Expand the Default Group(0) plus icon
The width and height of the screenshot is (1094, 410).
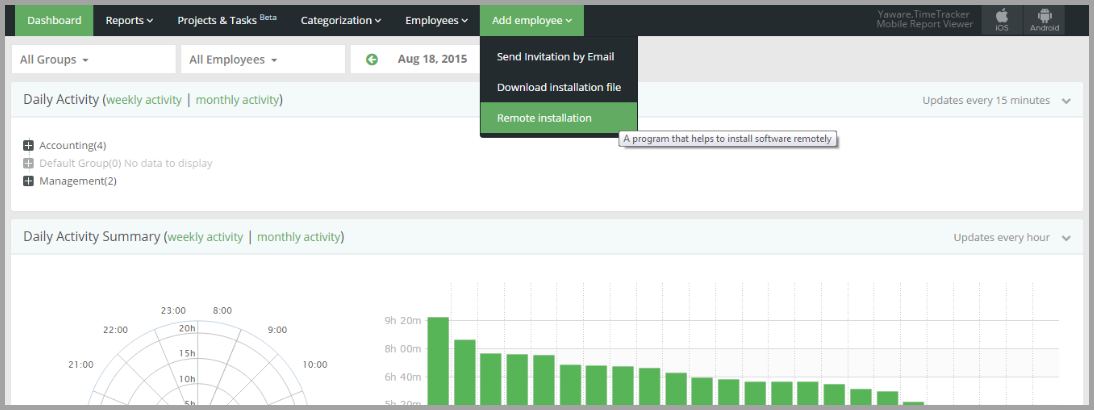(29, 163)
